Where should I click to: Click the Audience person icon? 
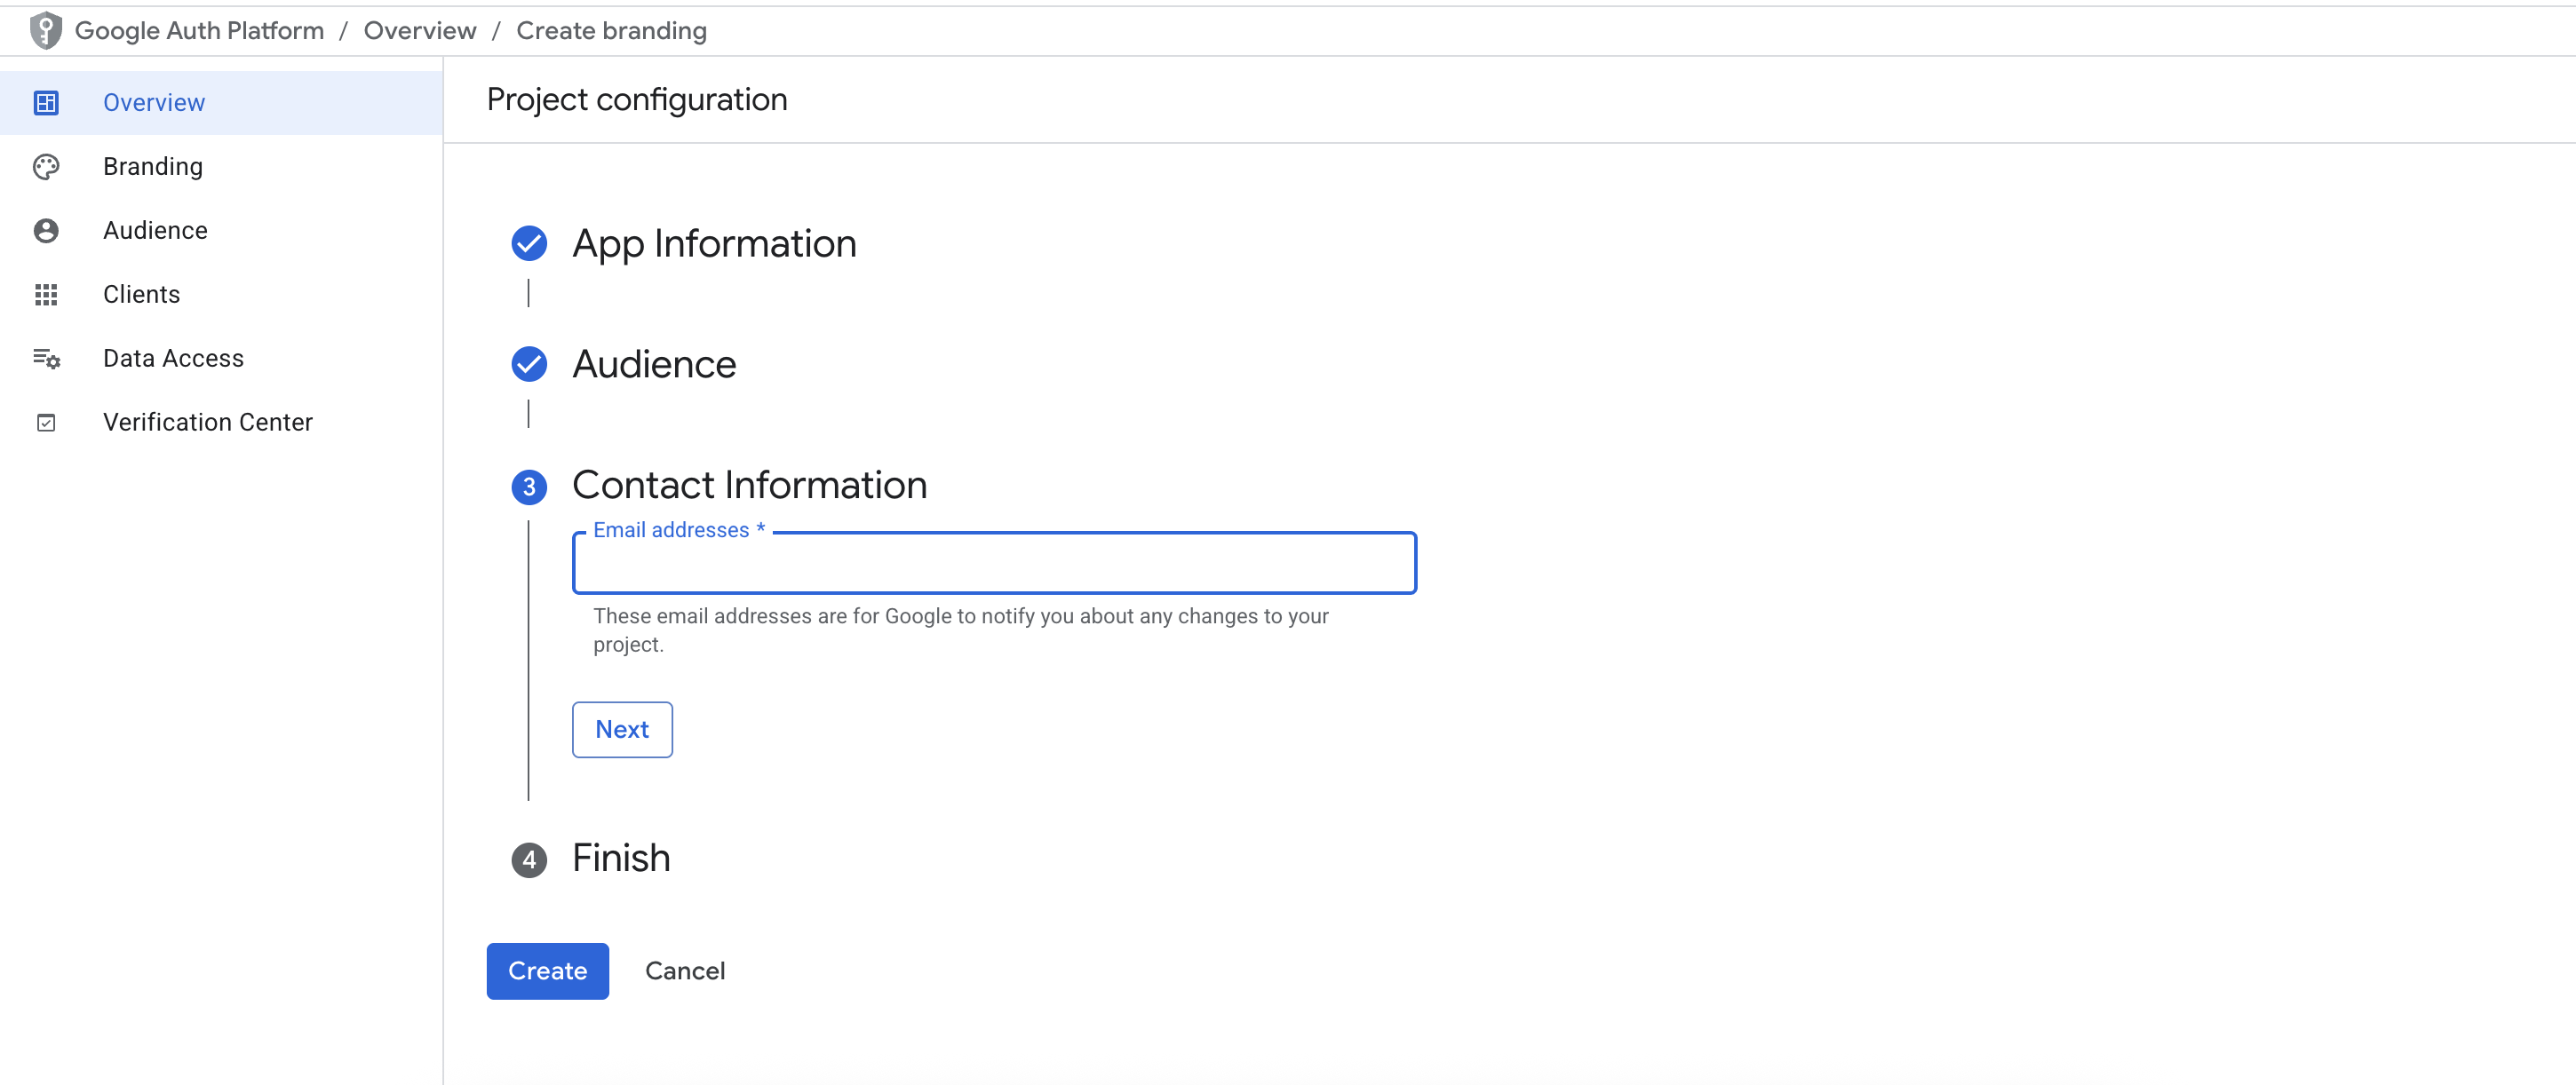tap(46, 230)
